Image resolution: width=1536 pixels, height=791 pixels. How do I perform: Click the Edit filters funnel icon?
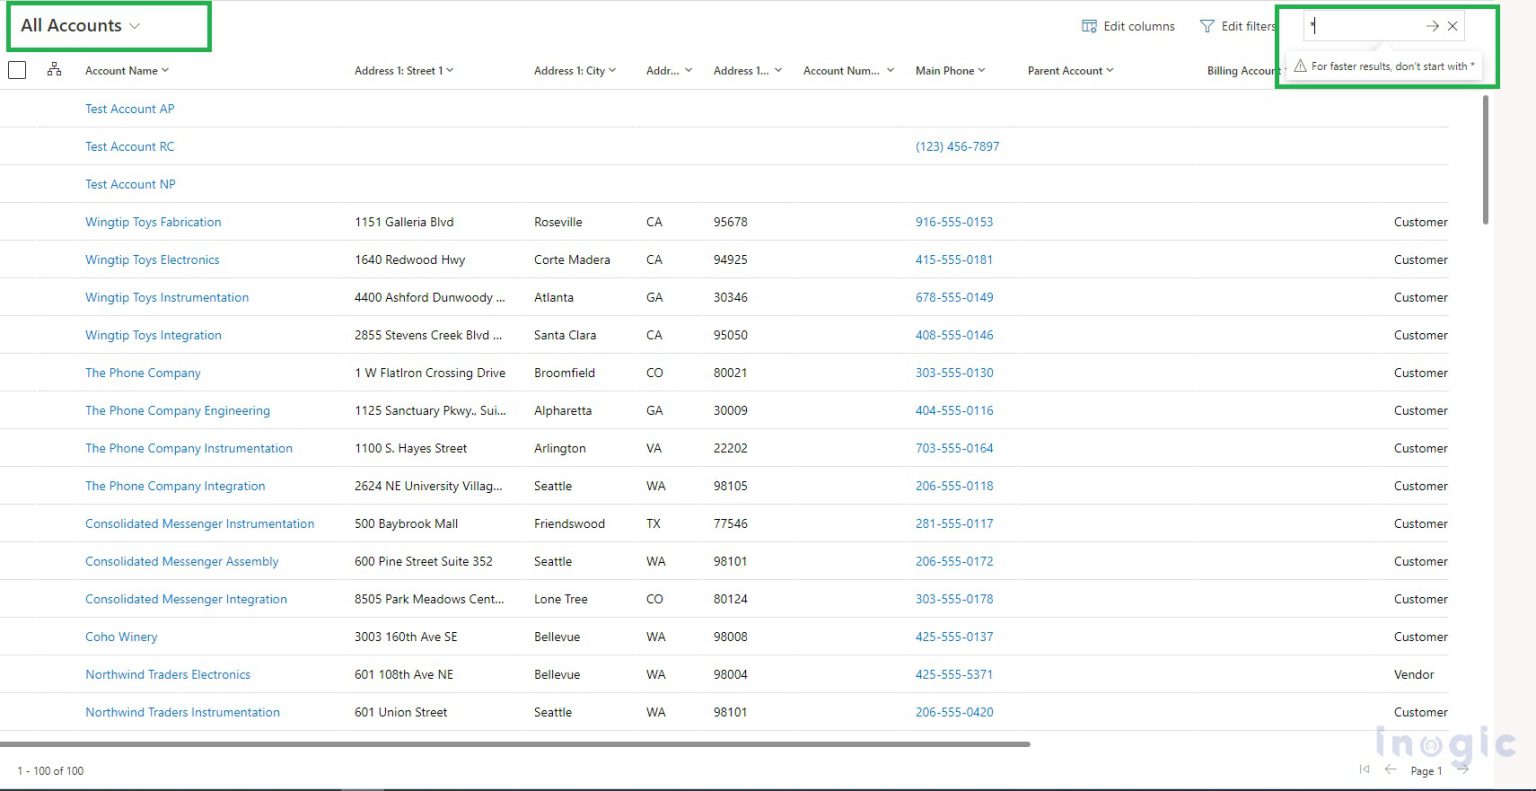click(x=1207, y=26)
